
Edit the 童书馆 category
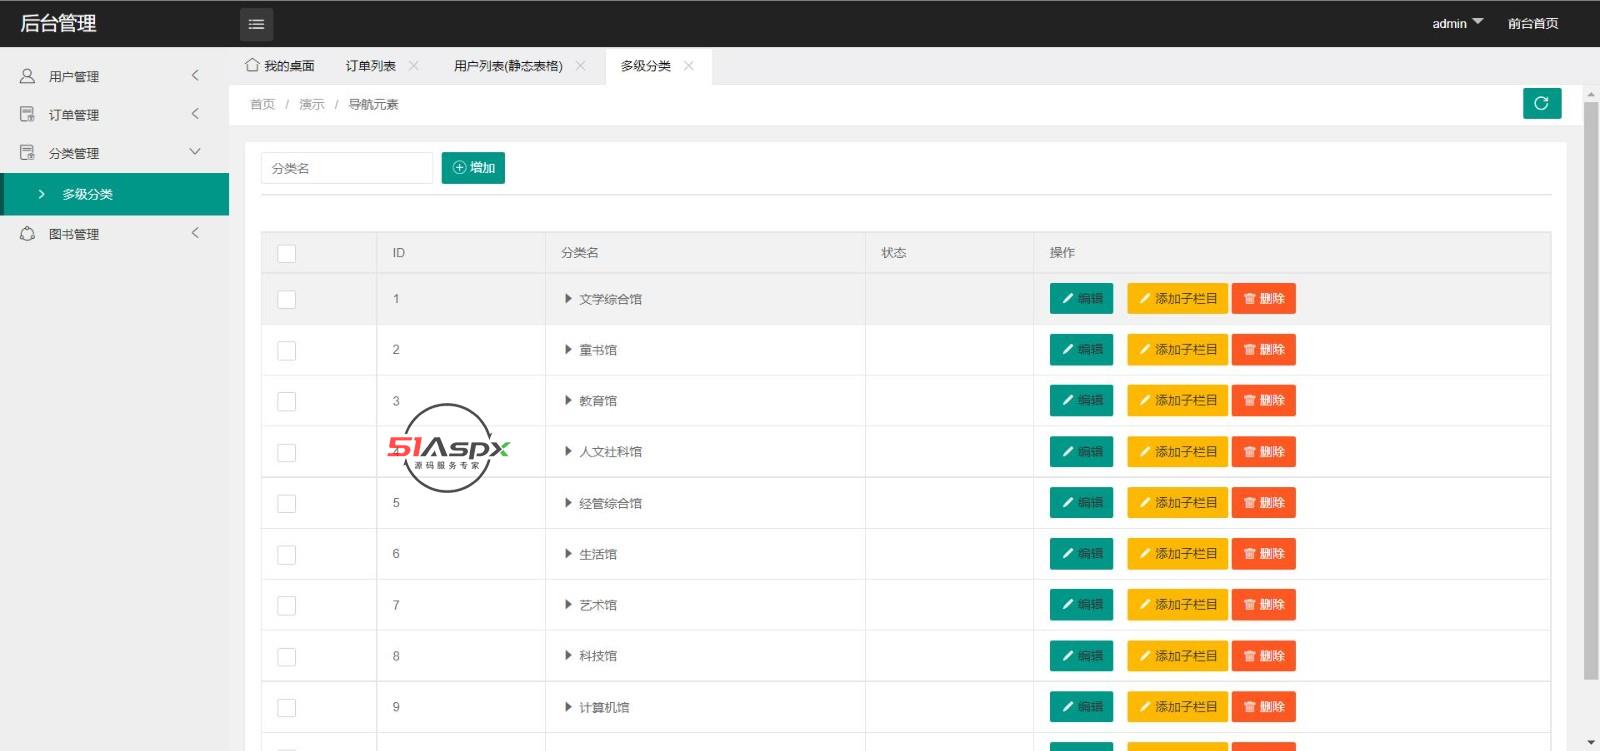point(1081,350)
